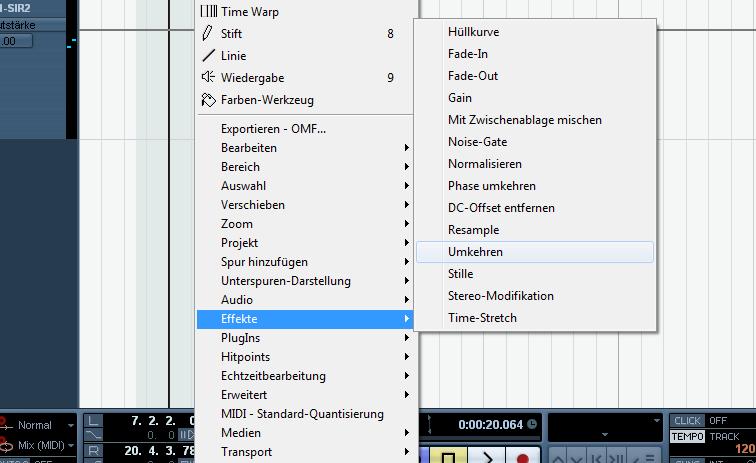
Task: Click the highlighted Umkehren item
Action: (x=535, y=252)
